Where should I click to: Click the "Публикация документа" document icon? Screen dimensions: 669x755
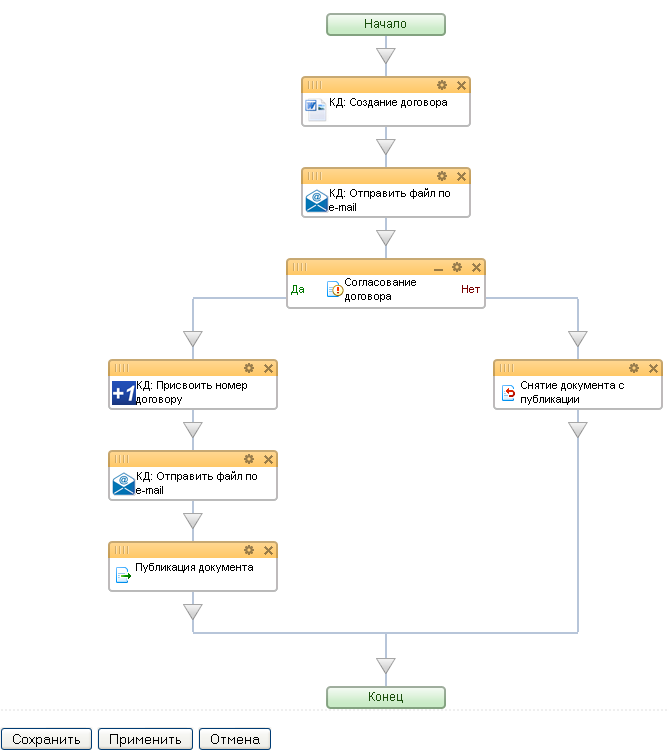[x=123, y=575]
